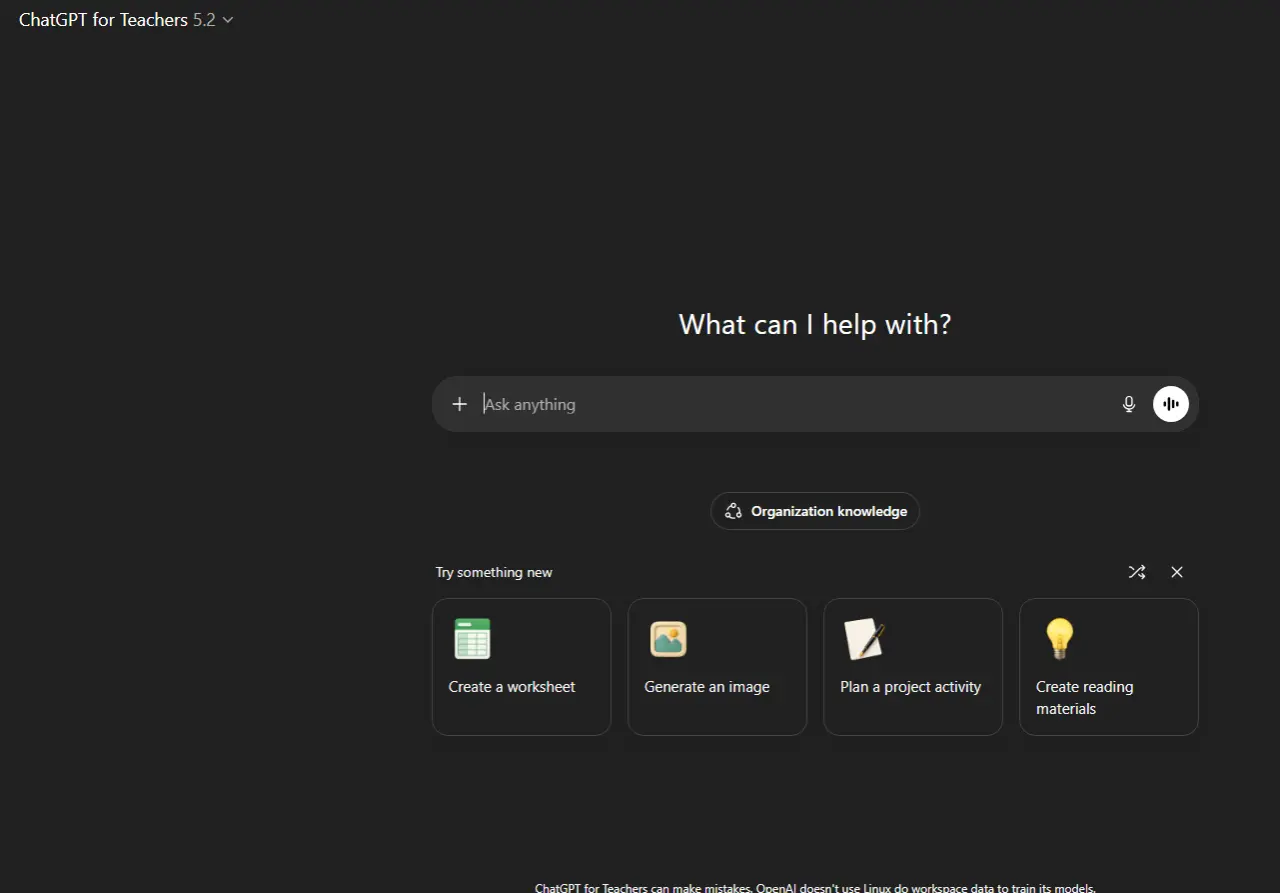This screenshot has width=1280, height=893.
Task: Click the "Try something new" label
Action: click(x=494, y=572)
